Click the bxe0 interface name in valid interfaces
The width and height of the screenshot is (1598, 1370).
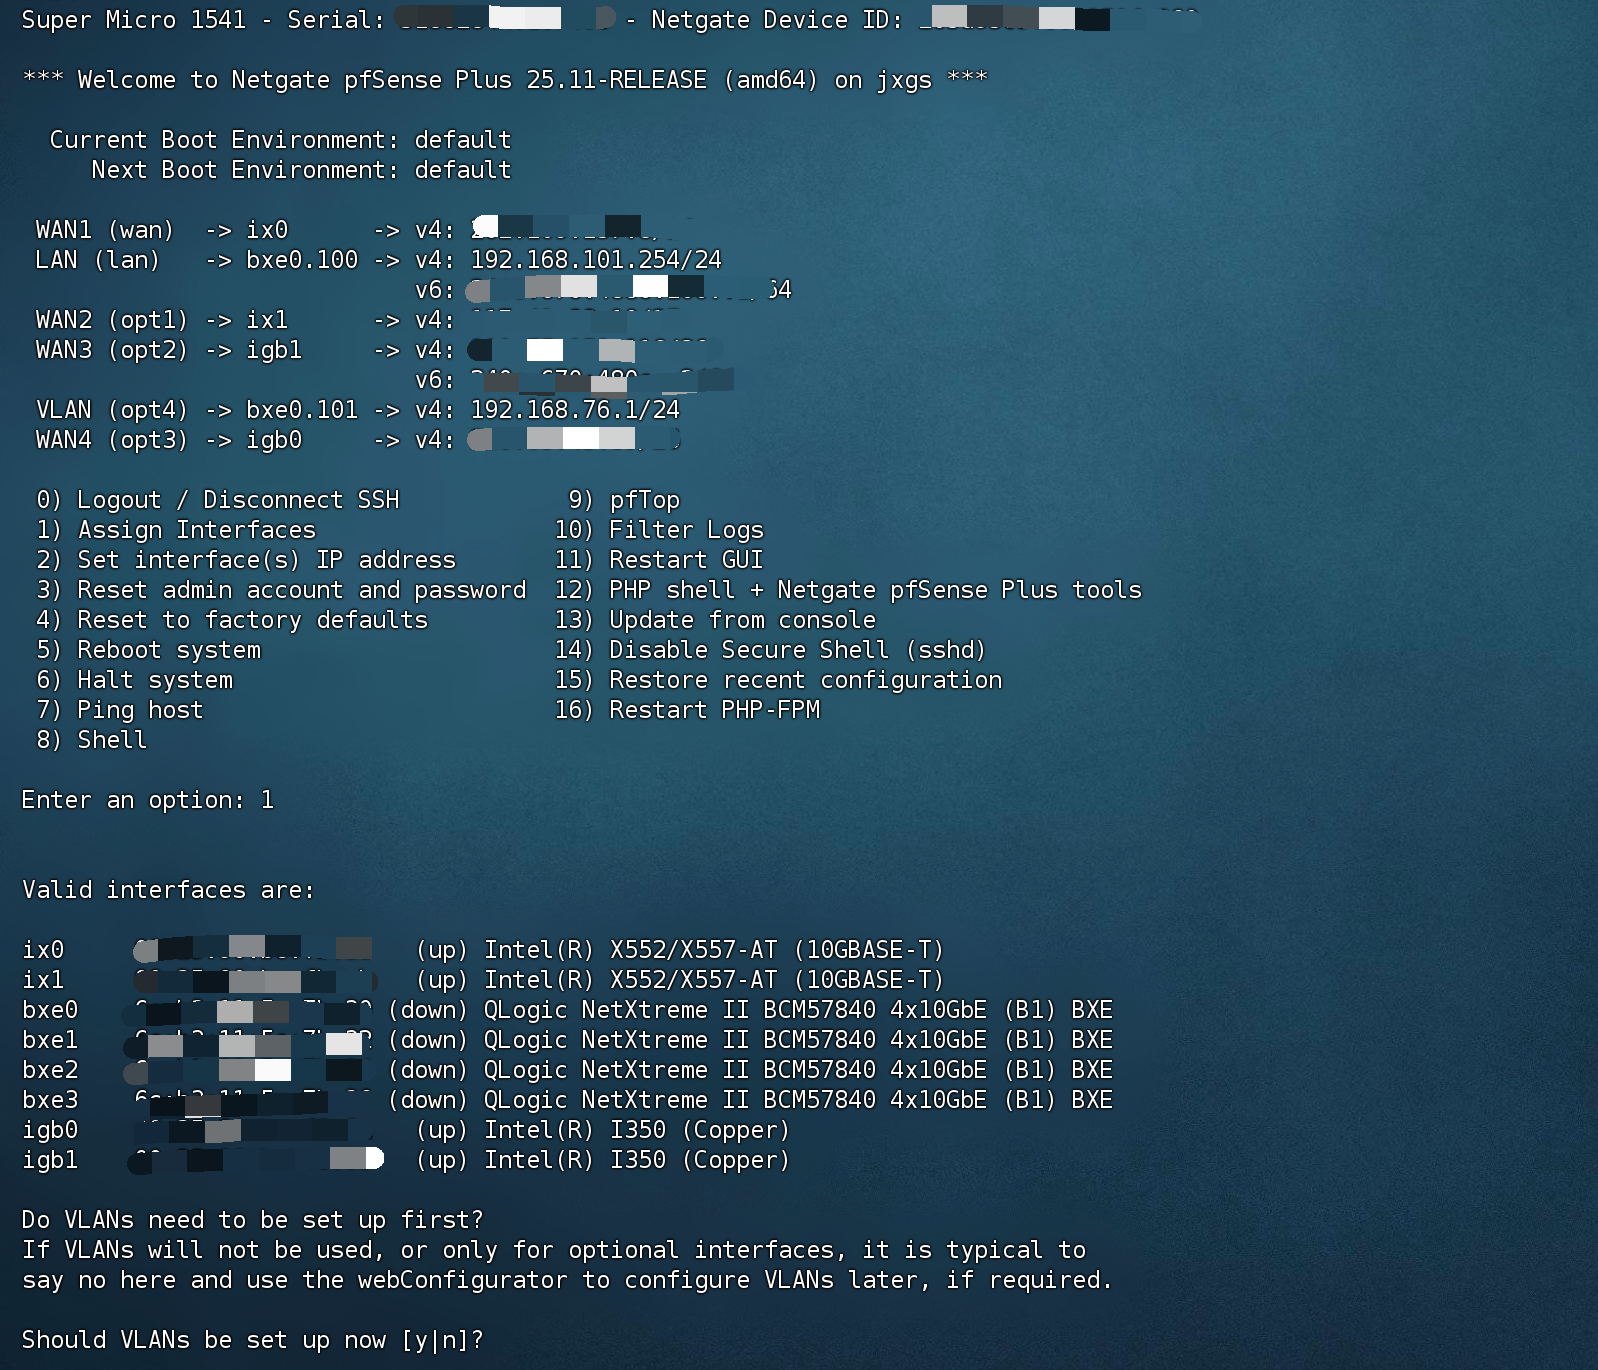pyautogui.click(x=50, y=1010)
